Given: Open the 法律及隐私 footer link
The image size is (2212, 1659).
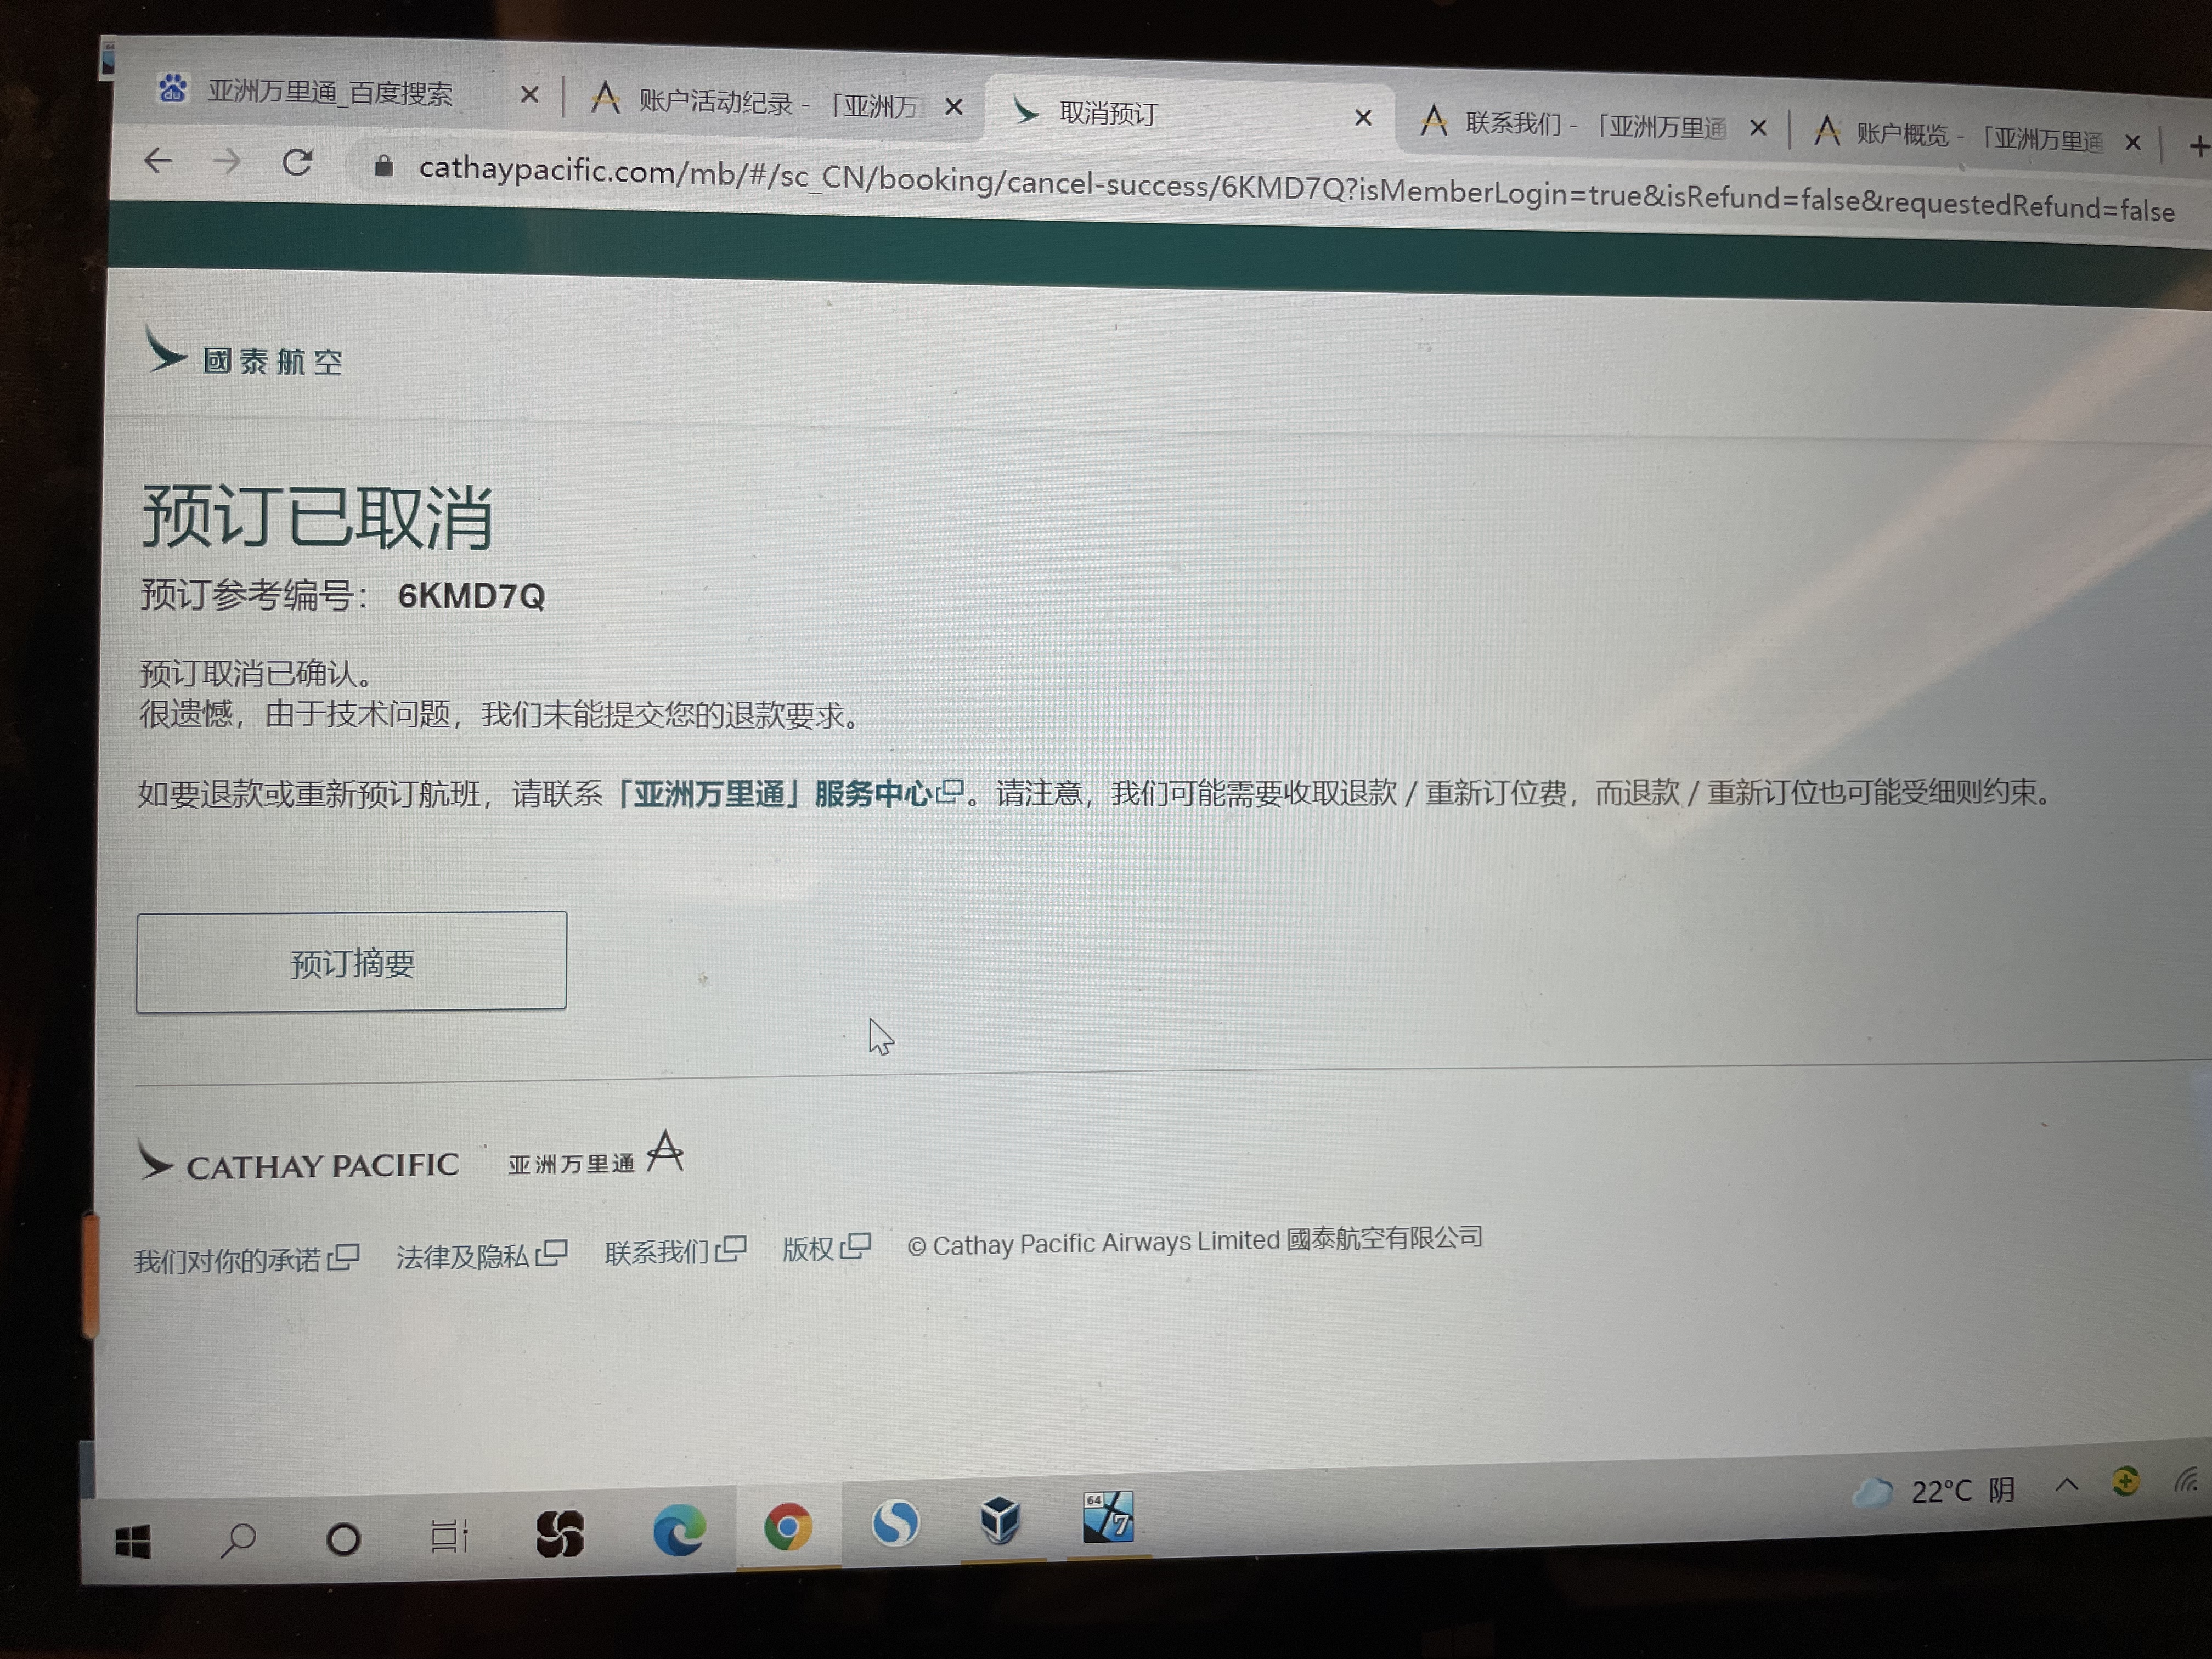Looking at the screenshot, I should (x=481, y=1255).
